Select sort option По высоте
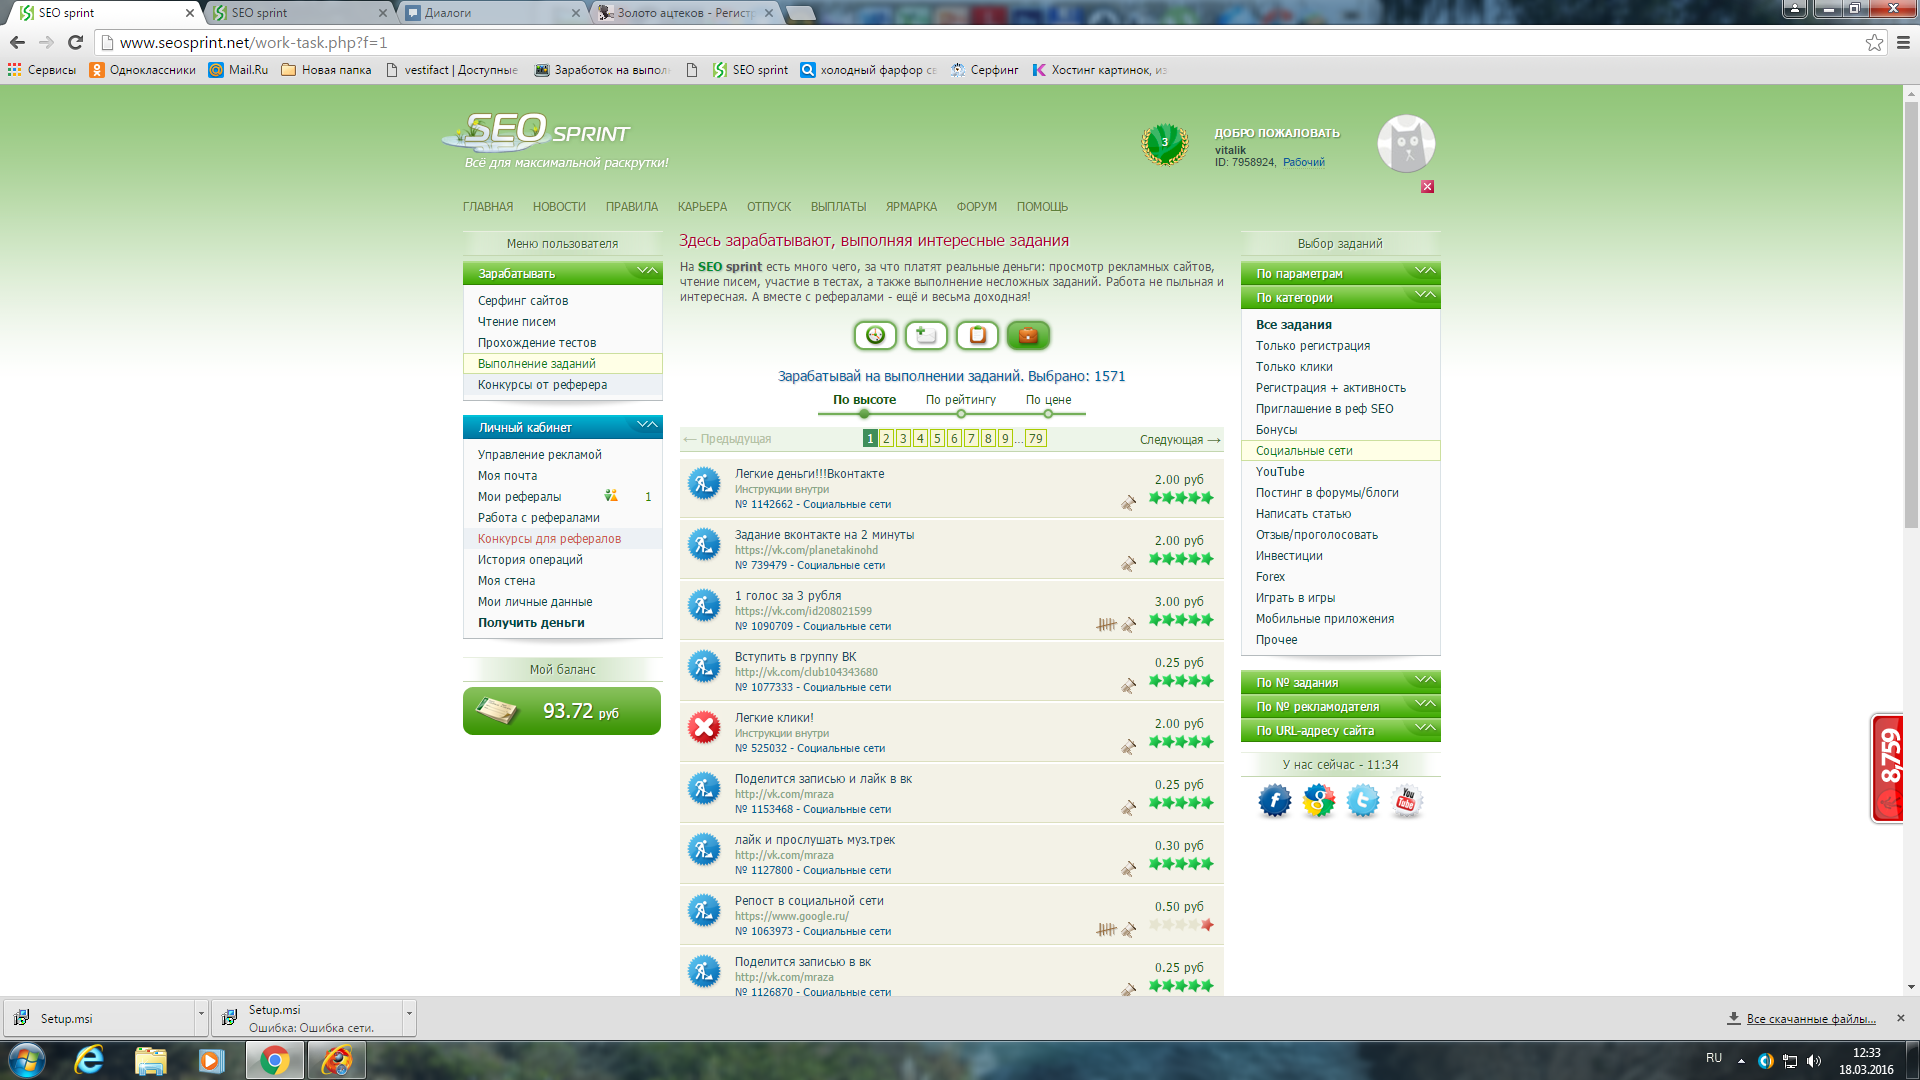This screenshot has height=1080, width=1920. 864,400
